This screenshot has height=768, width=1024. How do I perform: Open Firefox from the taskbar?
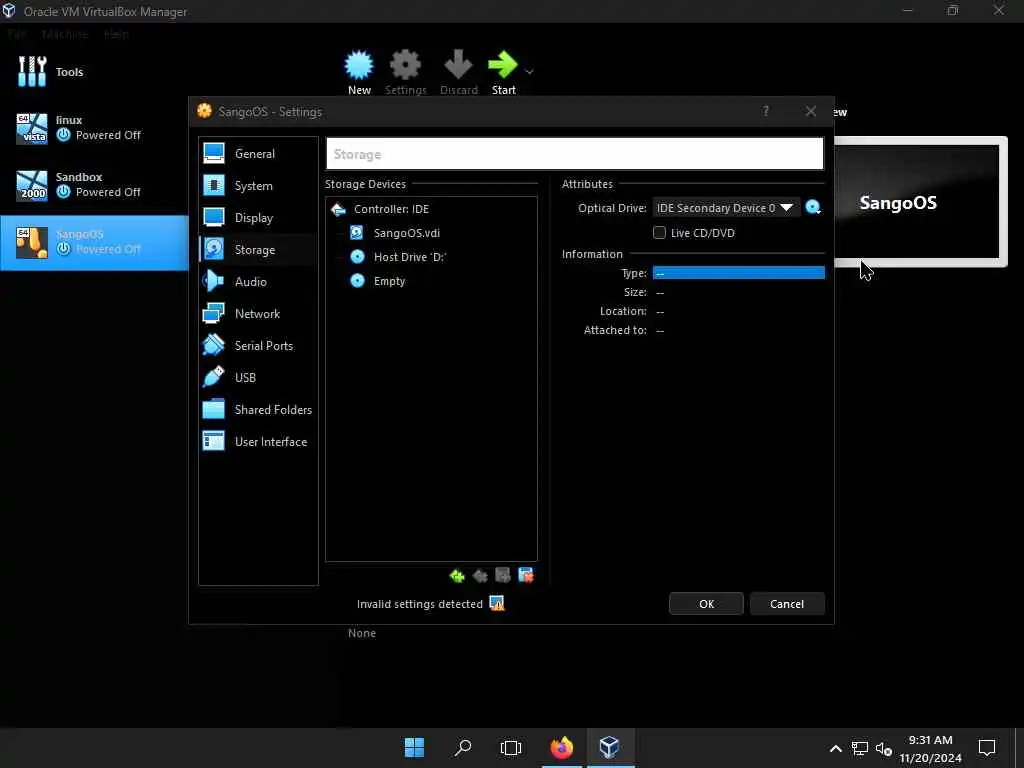561,747
